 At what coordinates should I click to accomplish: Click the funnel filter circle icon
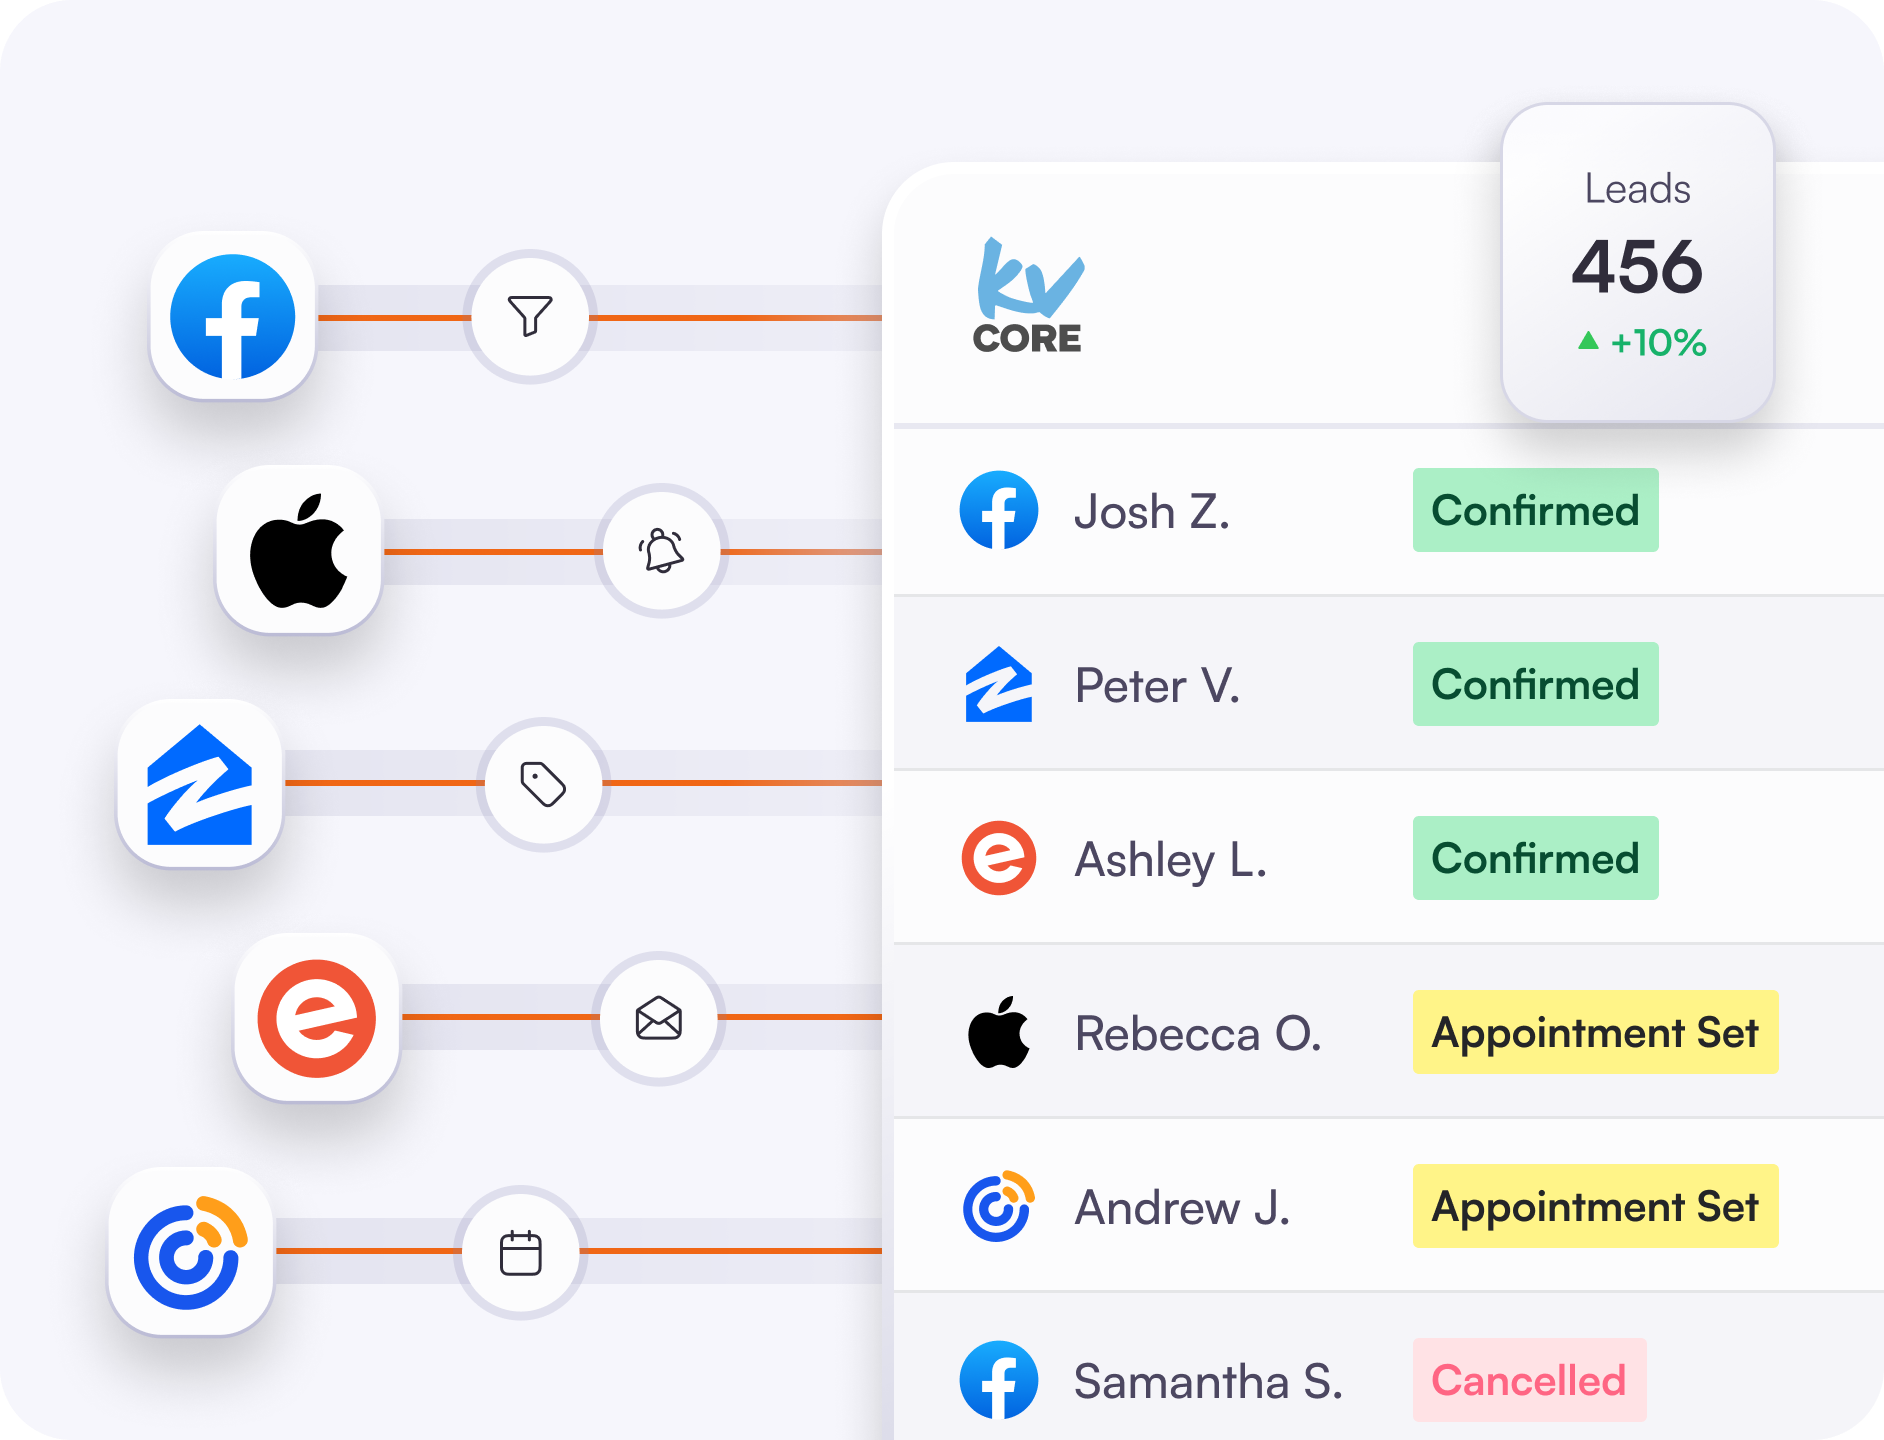530,317
